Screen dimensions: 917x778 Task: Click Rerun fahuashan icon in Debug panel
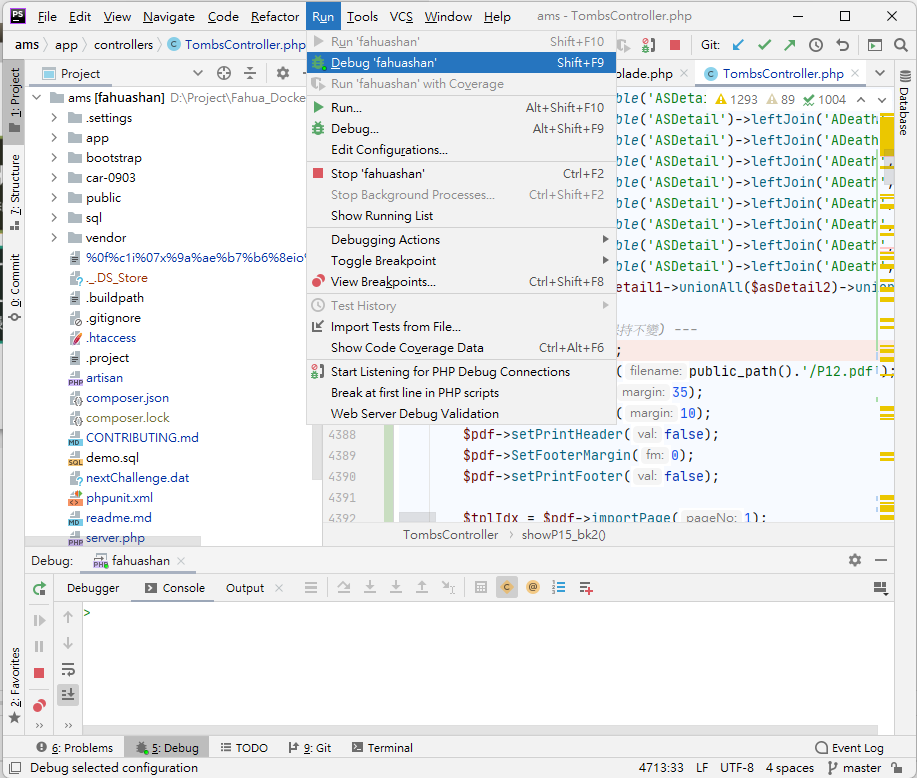39,589
